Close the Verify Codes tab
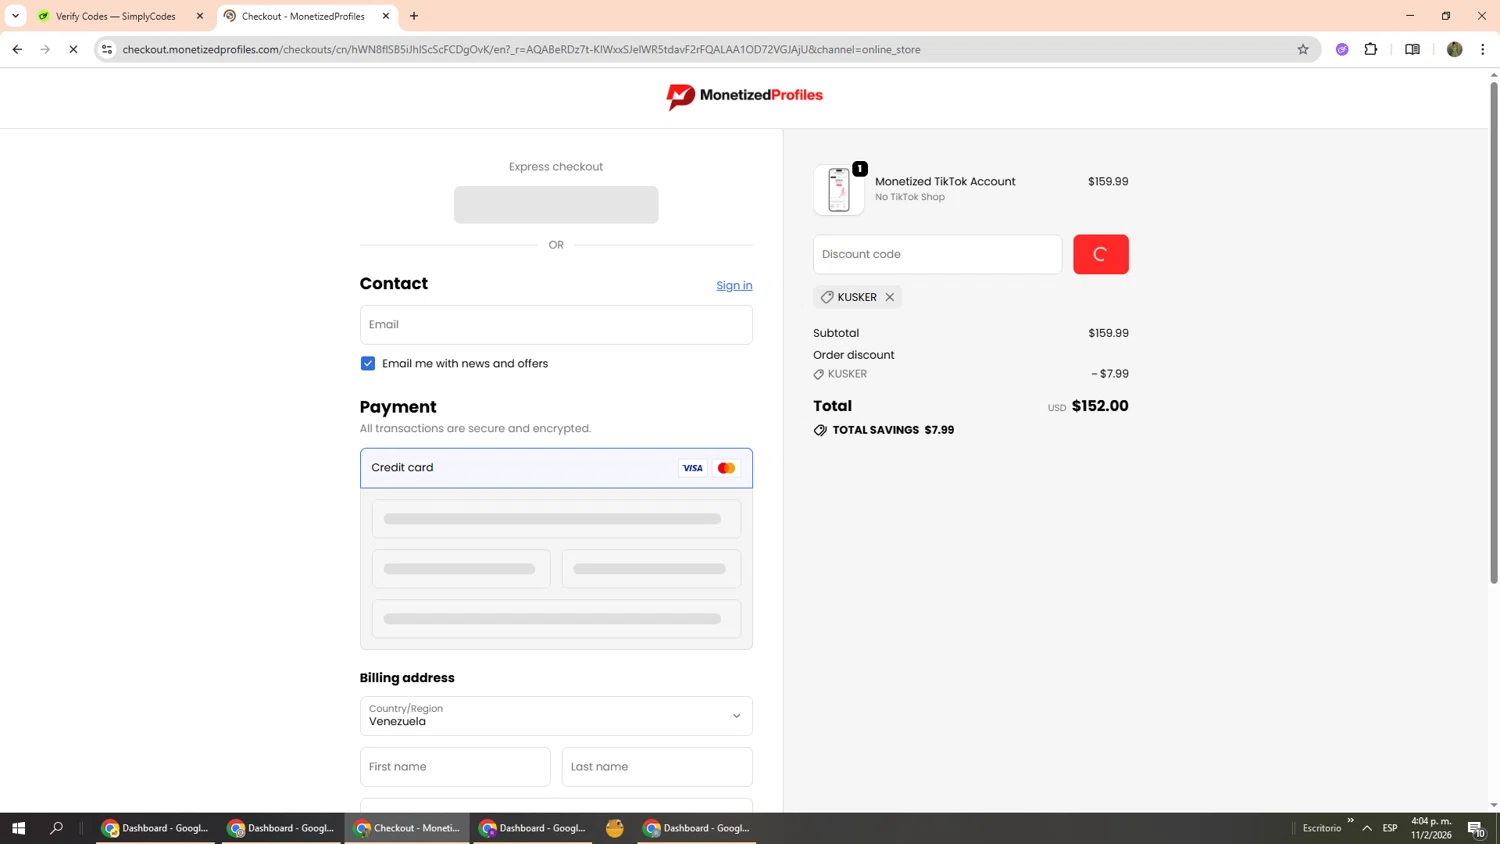Image resolution: width=1500 pixels, height=844 pixels. [199, 16]
